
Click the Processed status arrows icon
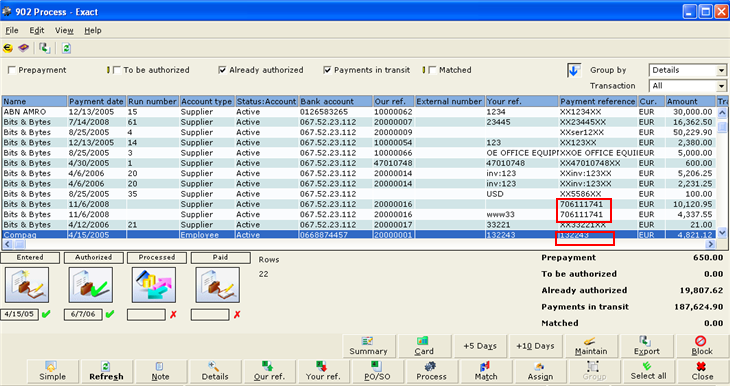coord(154,285)
